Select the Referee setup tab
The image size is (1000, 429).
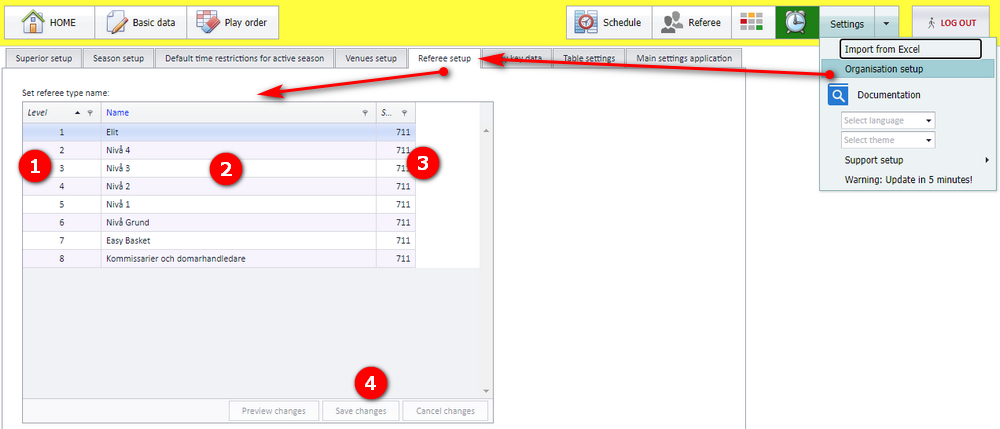coord(445,59)
